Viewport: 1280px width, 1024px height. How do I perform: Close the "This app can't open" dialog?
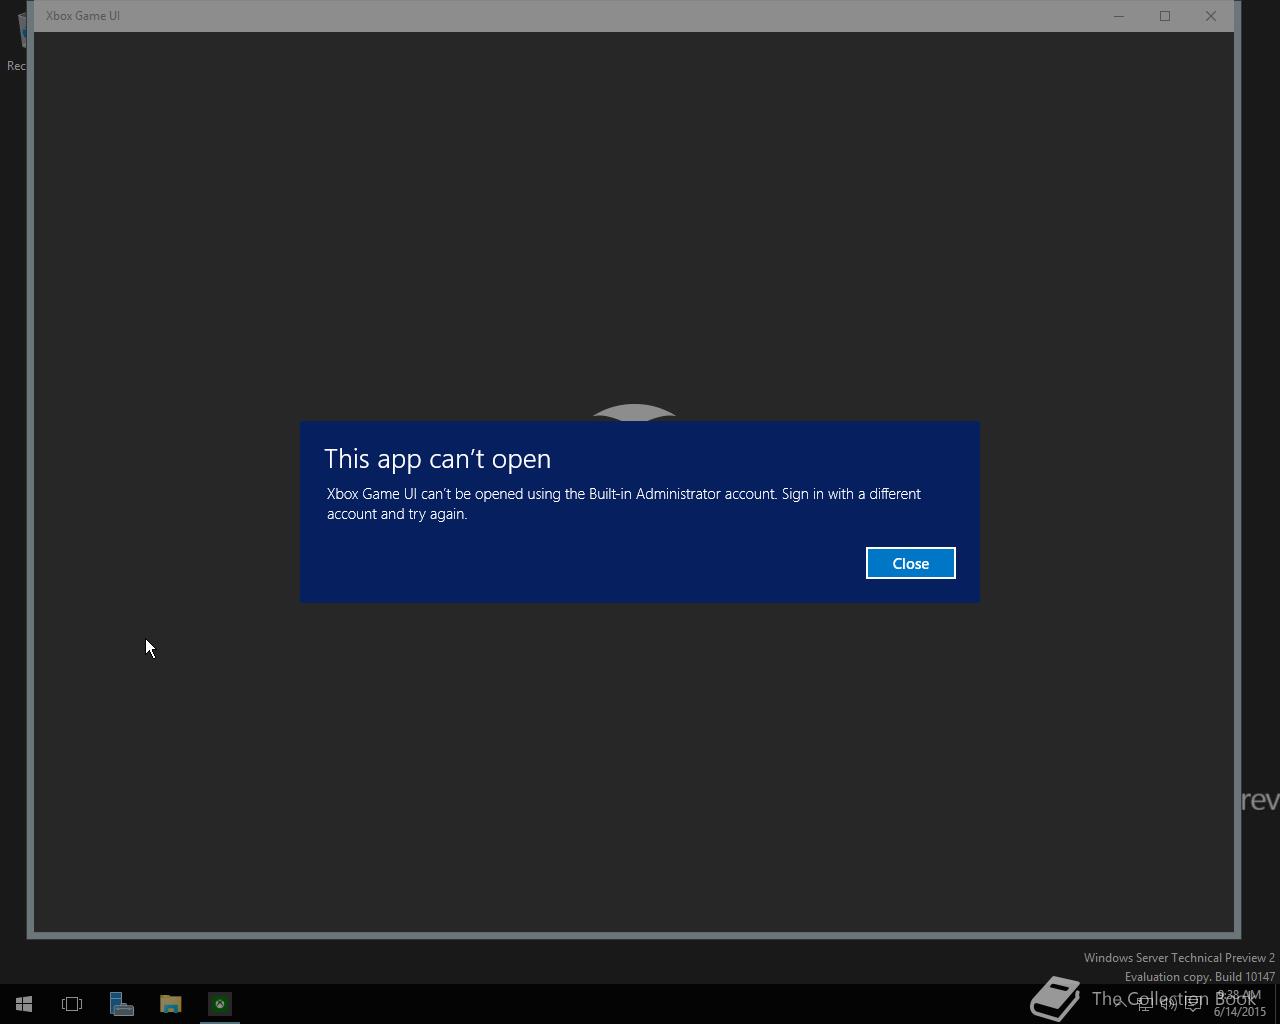(910, 563)
